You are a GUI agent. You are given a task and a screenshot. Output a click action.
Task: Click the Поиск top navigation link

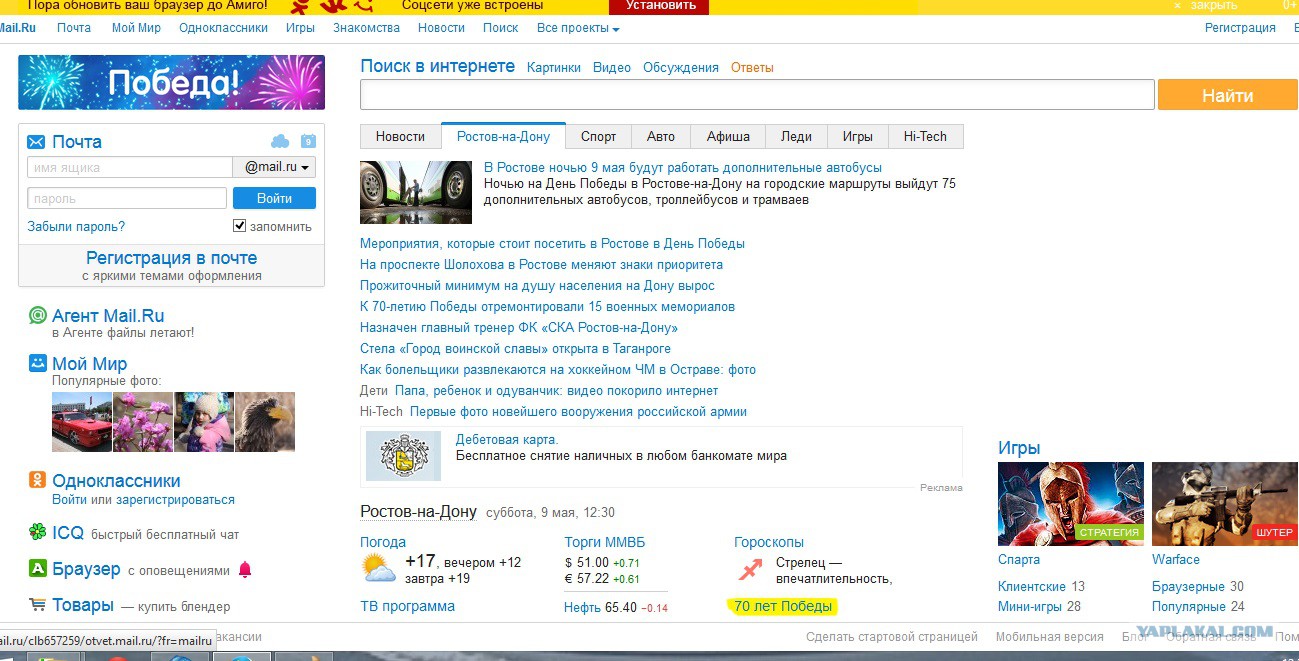[x=501, y=28]
